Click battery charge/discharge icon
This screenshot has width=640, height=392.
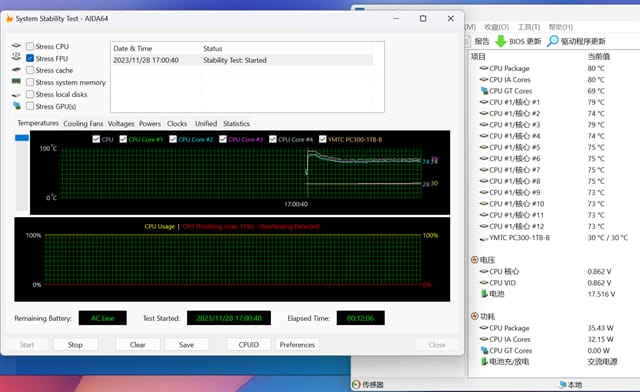pyautogui.click(x=484, y=361)
